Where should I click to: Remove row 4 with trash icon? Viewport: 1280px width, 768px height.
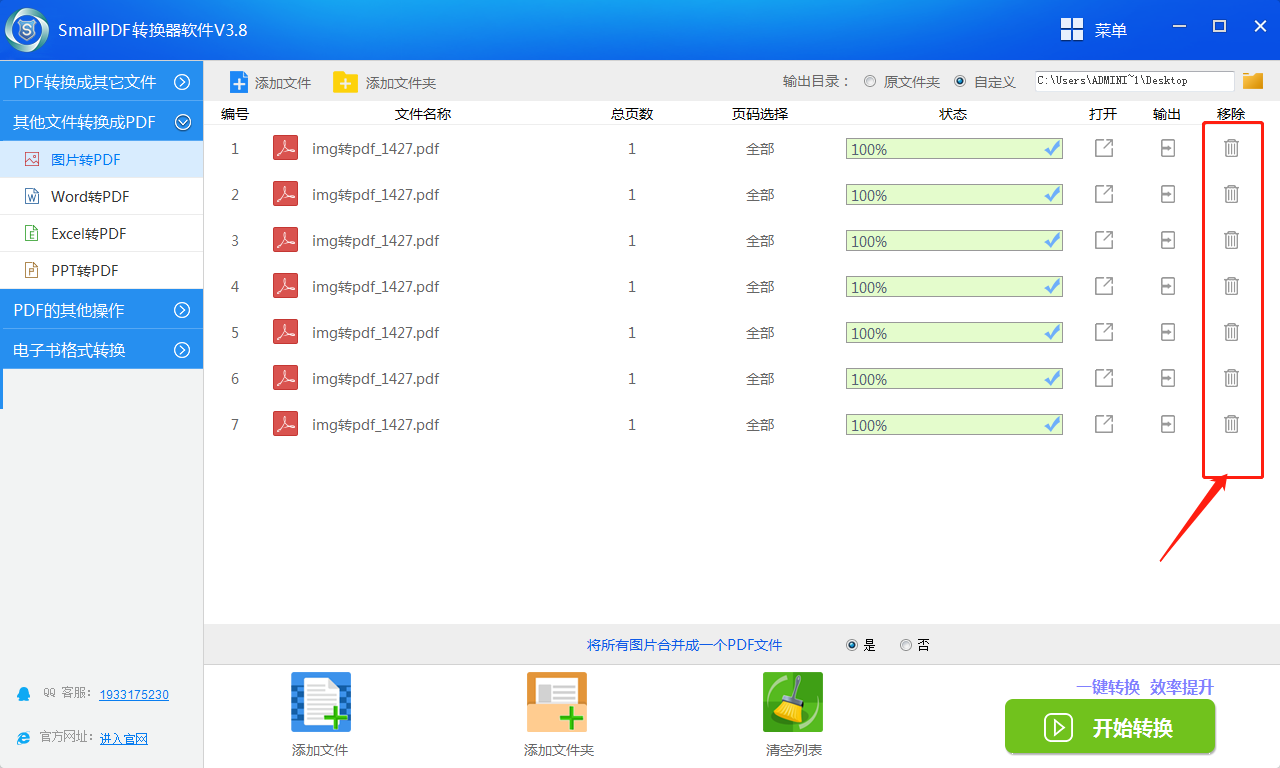1232,286
